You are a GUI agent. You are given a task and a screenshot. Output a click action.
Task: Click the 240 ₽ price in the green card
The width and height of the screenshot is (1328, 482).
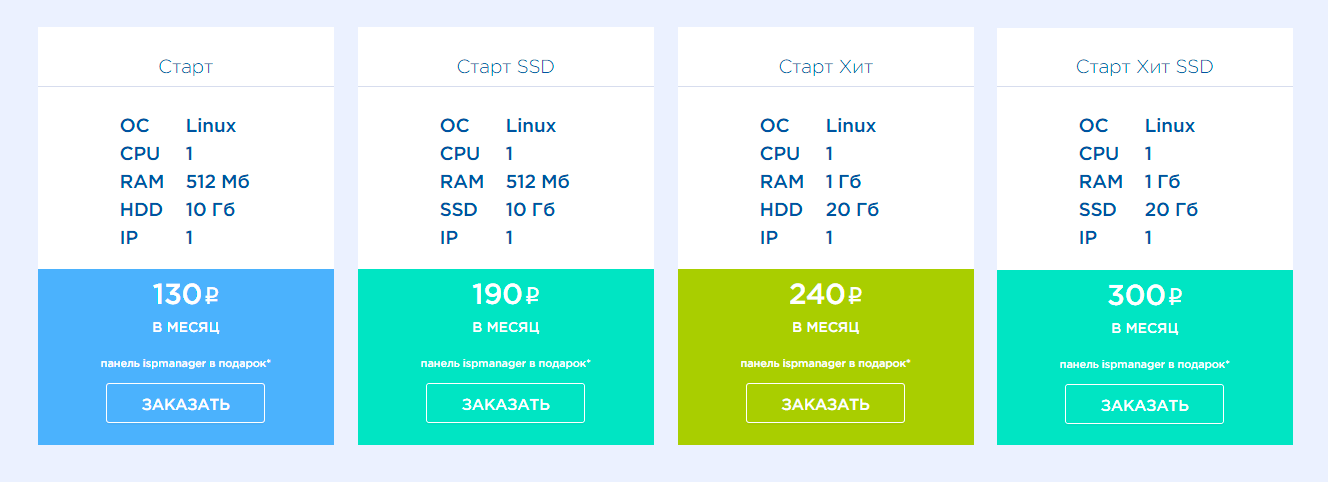pos(825,293)
